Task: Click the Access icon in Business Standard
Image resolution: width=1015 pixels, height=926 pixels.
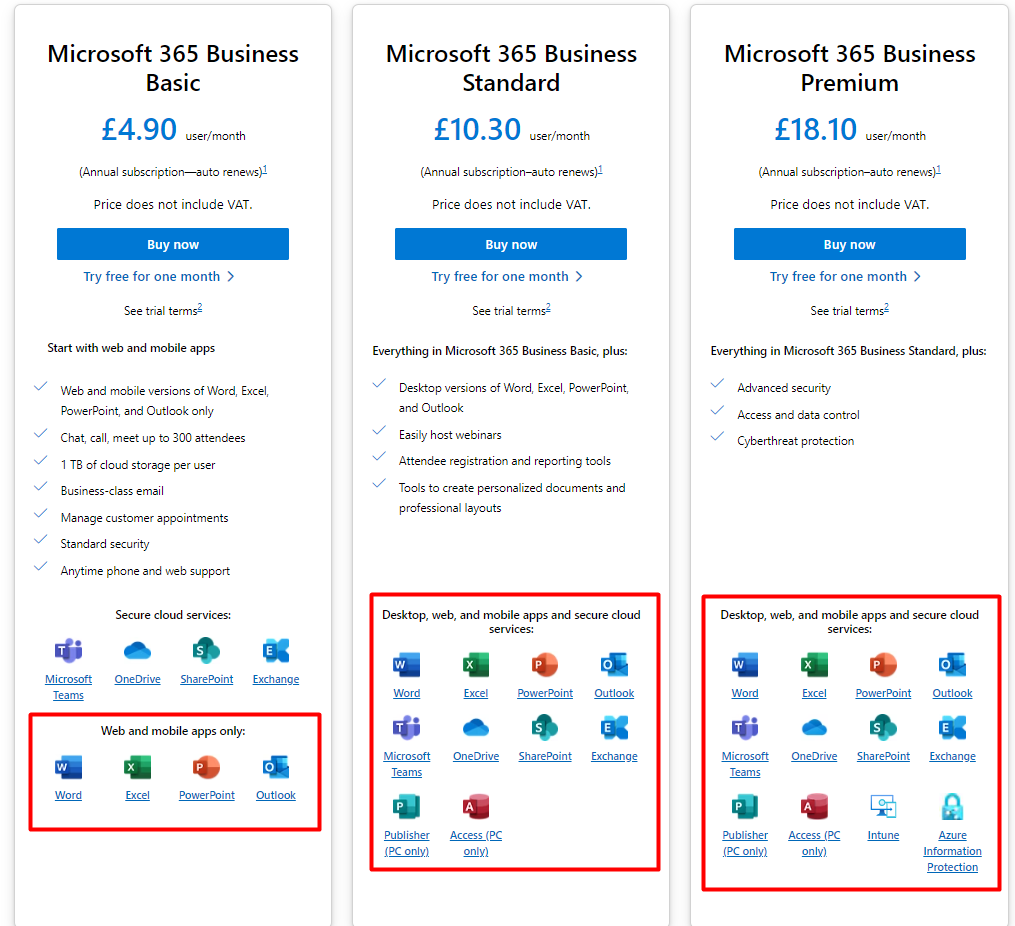Action: coord(476,806)
